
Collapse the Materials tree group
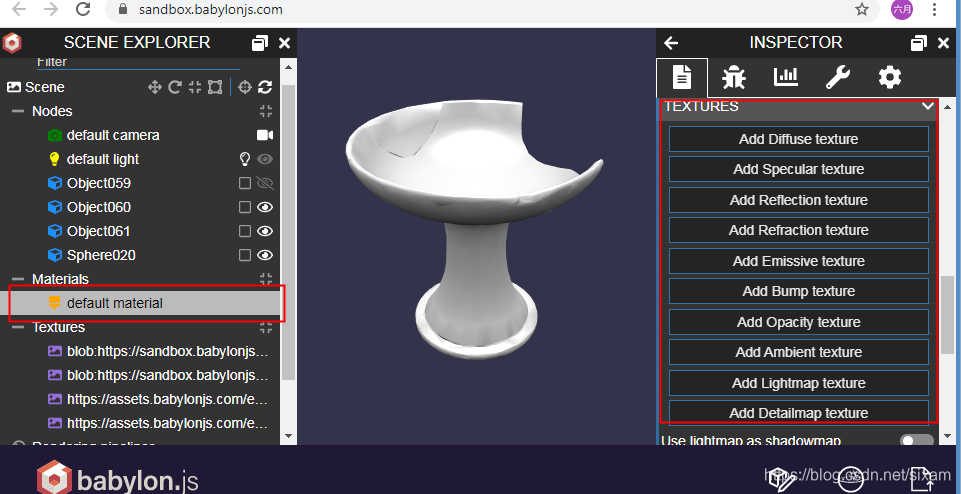click(19, 279)
